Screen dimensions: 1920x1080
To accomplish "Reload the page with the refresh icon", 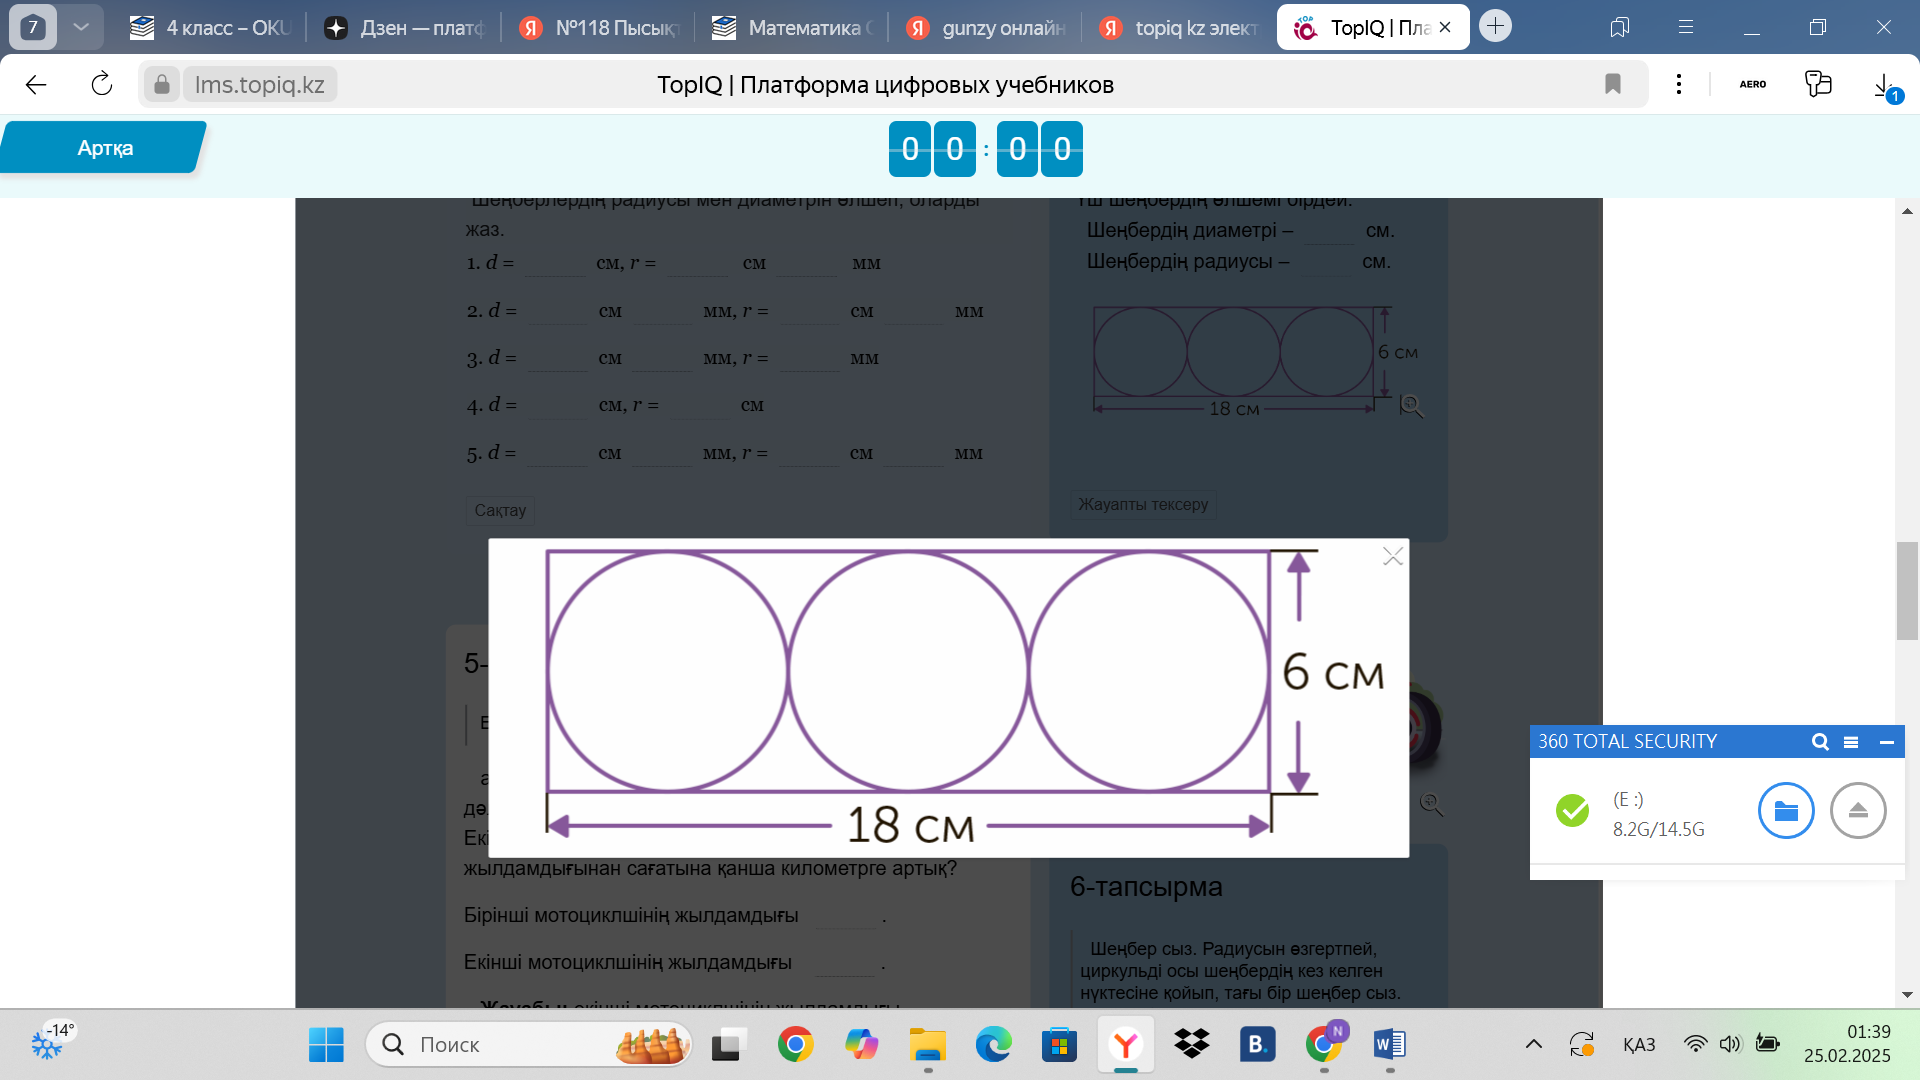I will coord(102,84).
